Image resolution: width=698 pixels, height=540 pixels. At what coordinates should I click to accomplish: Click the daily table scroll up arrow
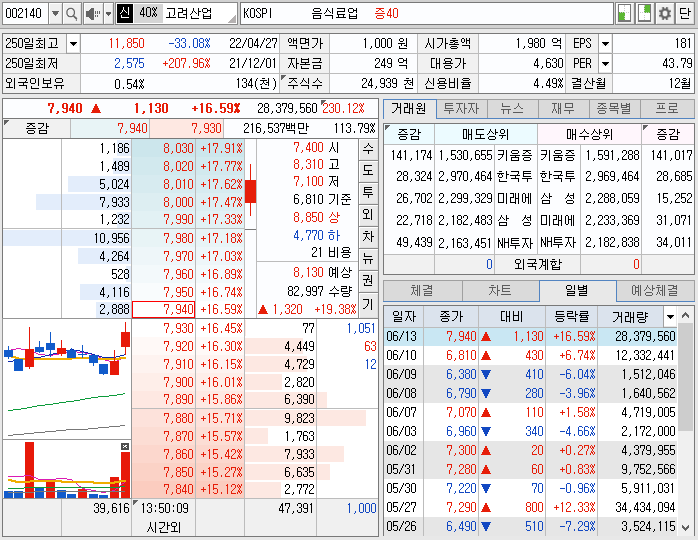[x=686, y=315]
